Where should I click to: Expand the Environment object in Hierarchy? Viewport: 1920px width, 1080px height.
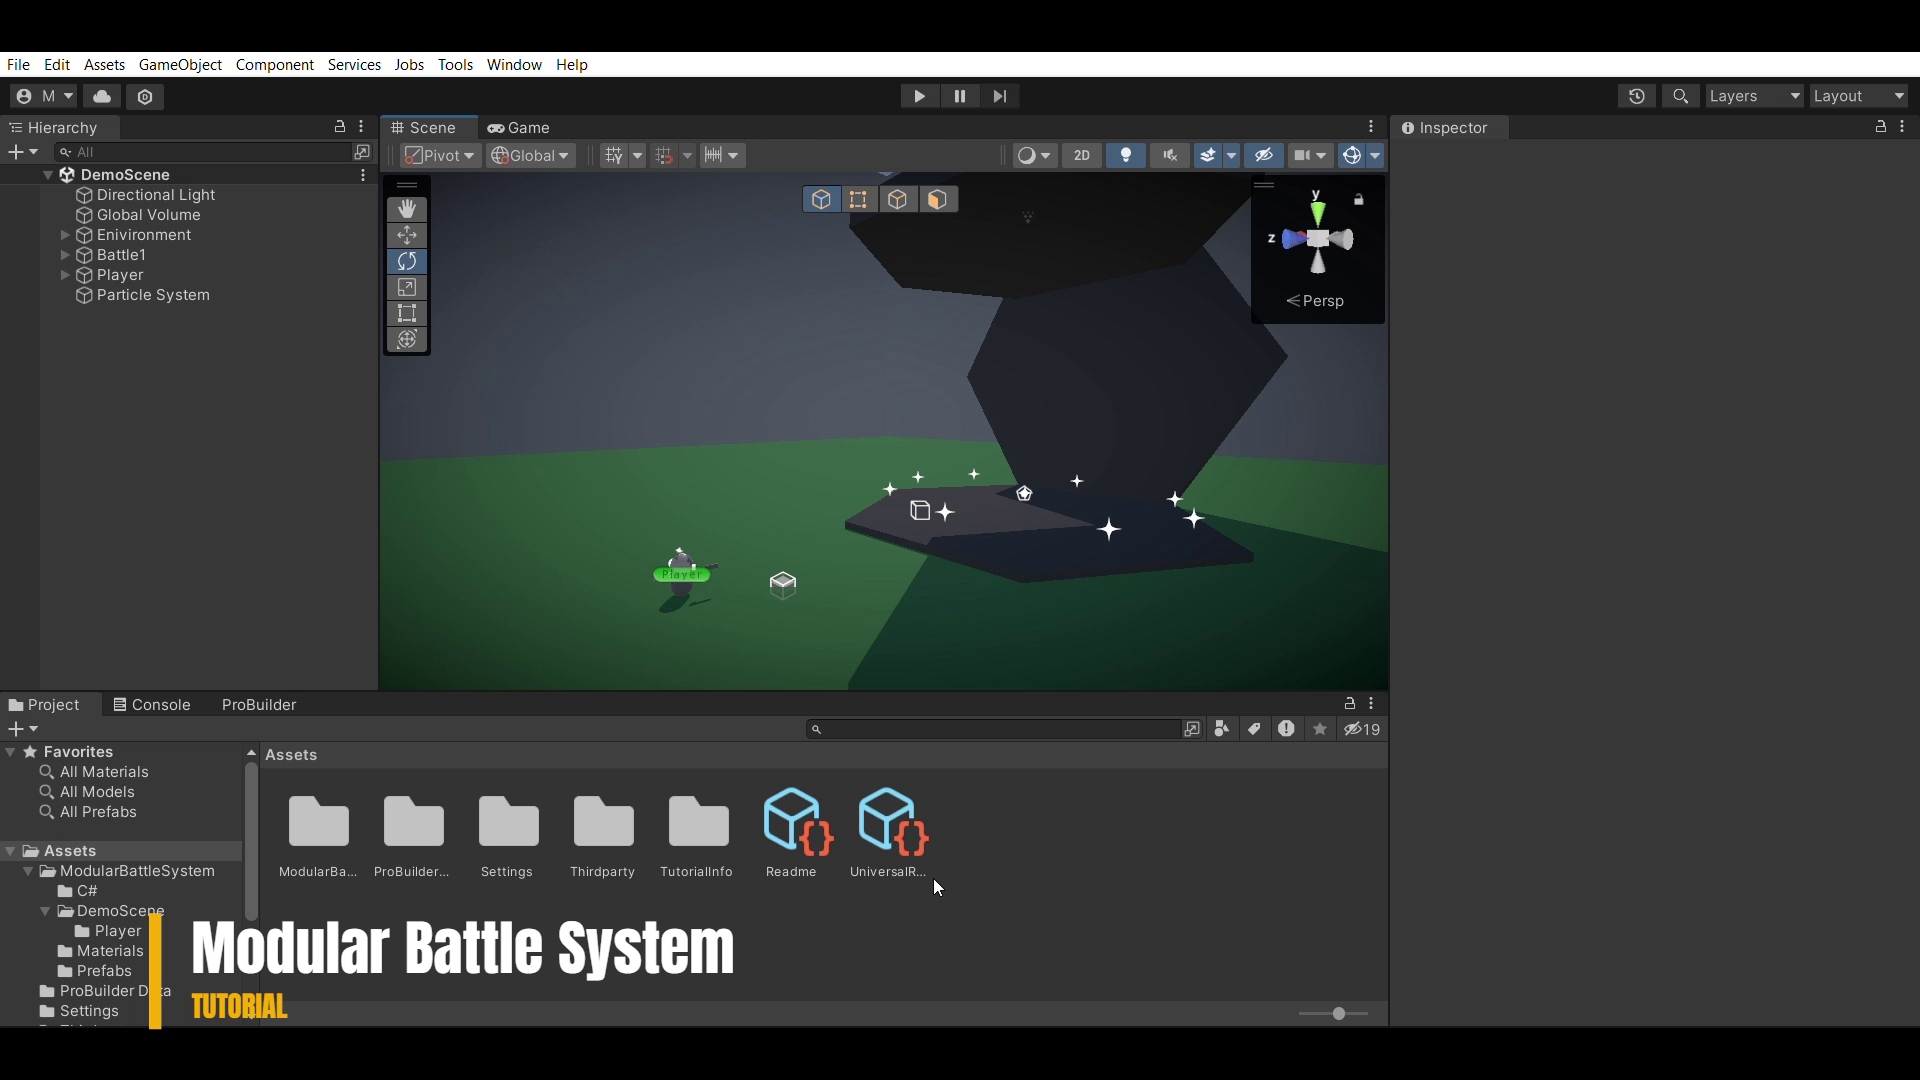(65, 235)
